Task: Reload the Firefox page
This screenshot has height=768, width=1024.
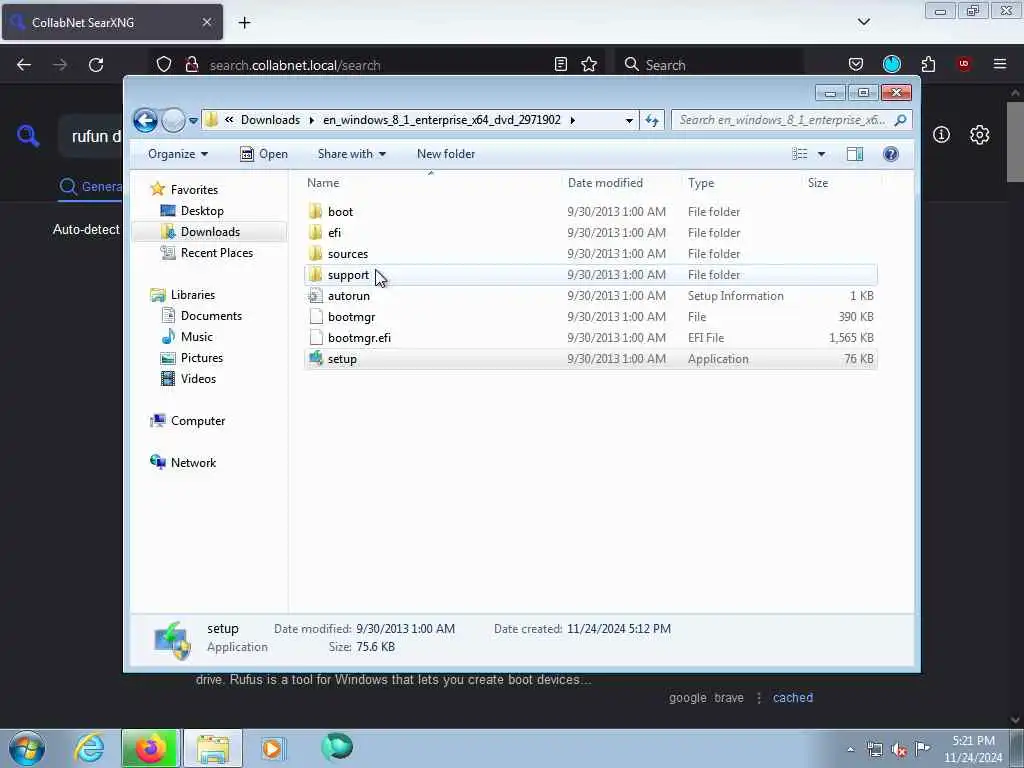Action: point(96,65)
